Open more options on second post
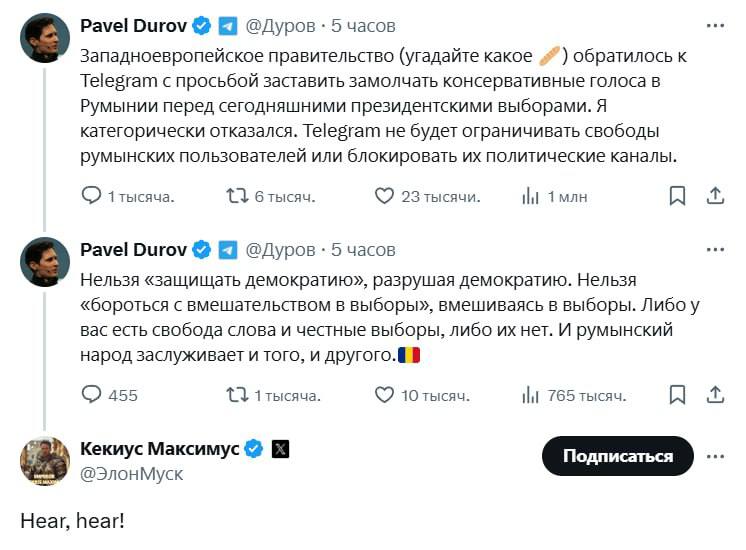 (x=715, y=249)
